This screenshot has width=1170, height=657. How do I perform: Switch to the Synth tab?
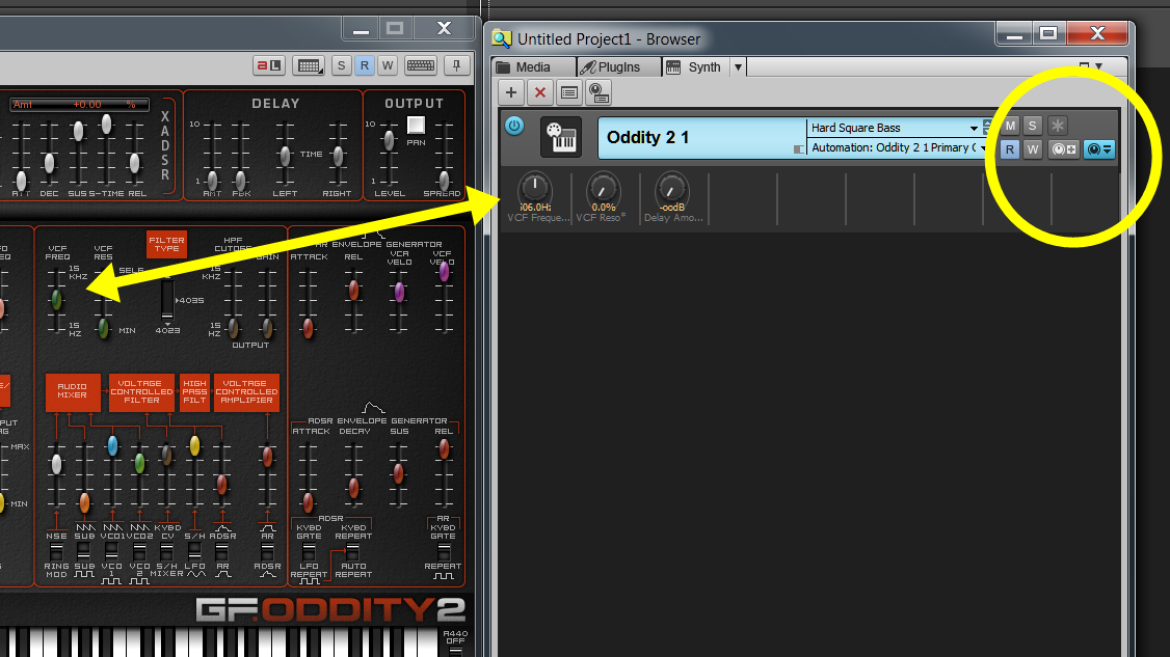(x=695, y=67)
